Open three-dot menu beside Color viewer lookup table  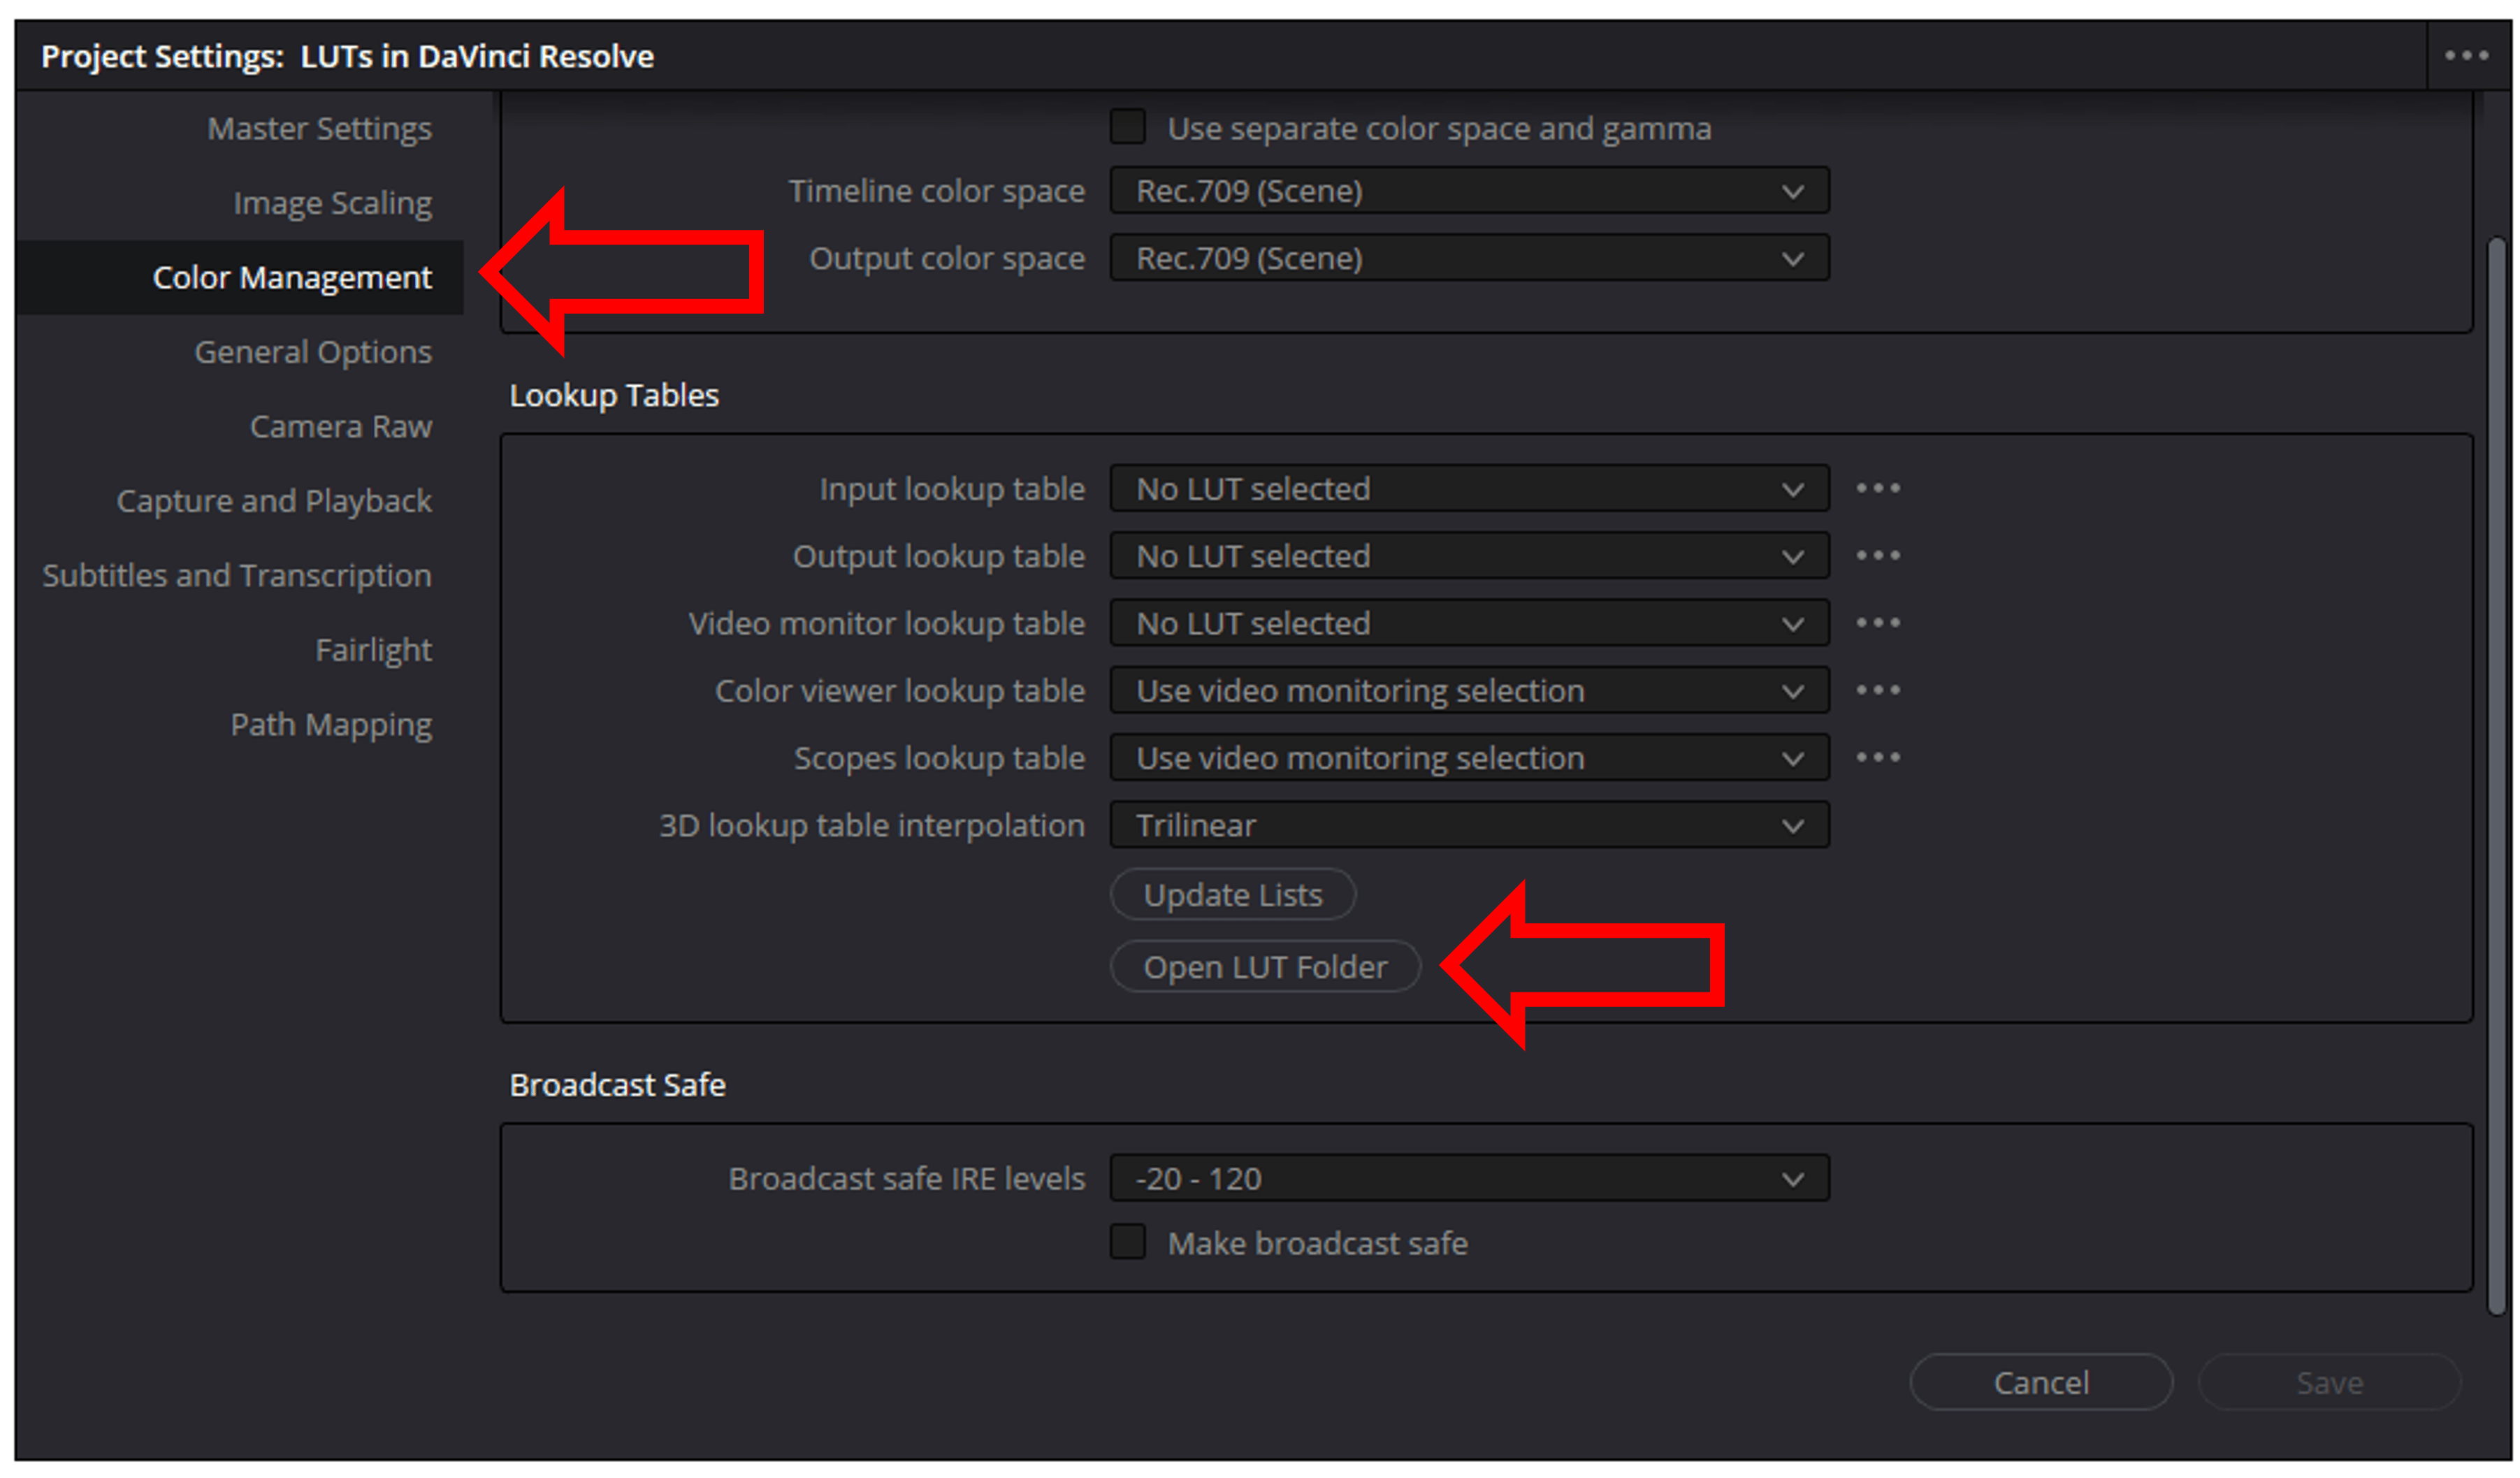click(x=1878, y=691)
